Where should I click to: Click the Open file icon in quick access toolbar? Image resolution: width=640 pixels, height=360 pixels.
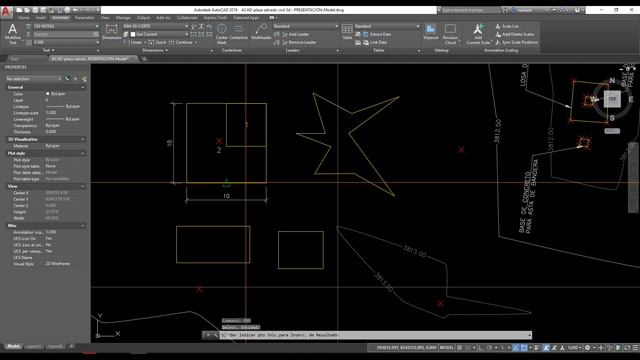click(27, 10)
